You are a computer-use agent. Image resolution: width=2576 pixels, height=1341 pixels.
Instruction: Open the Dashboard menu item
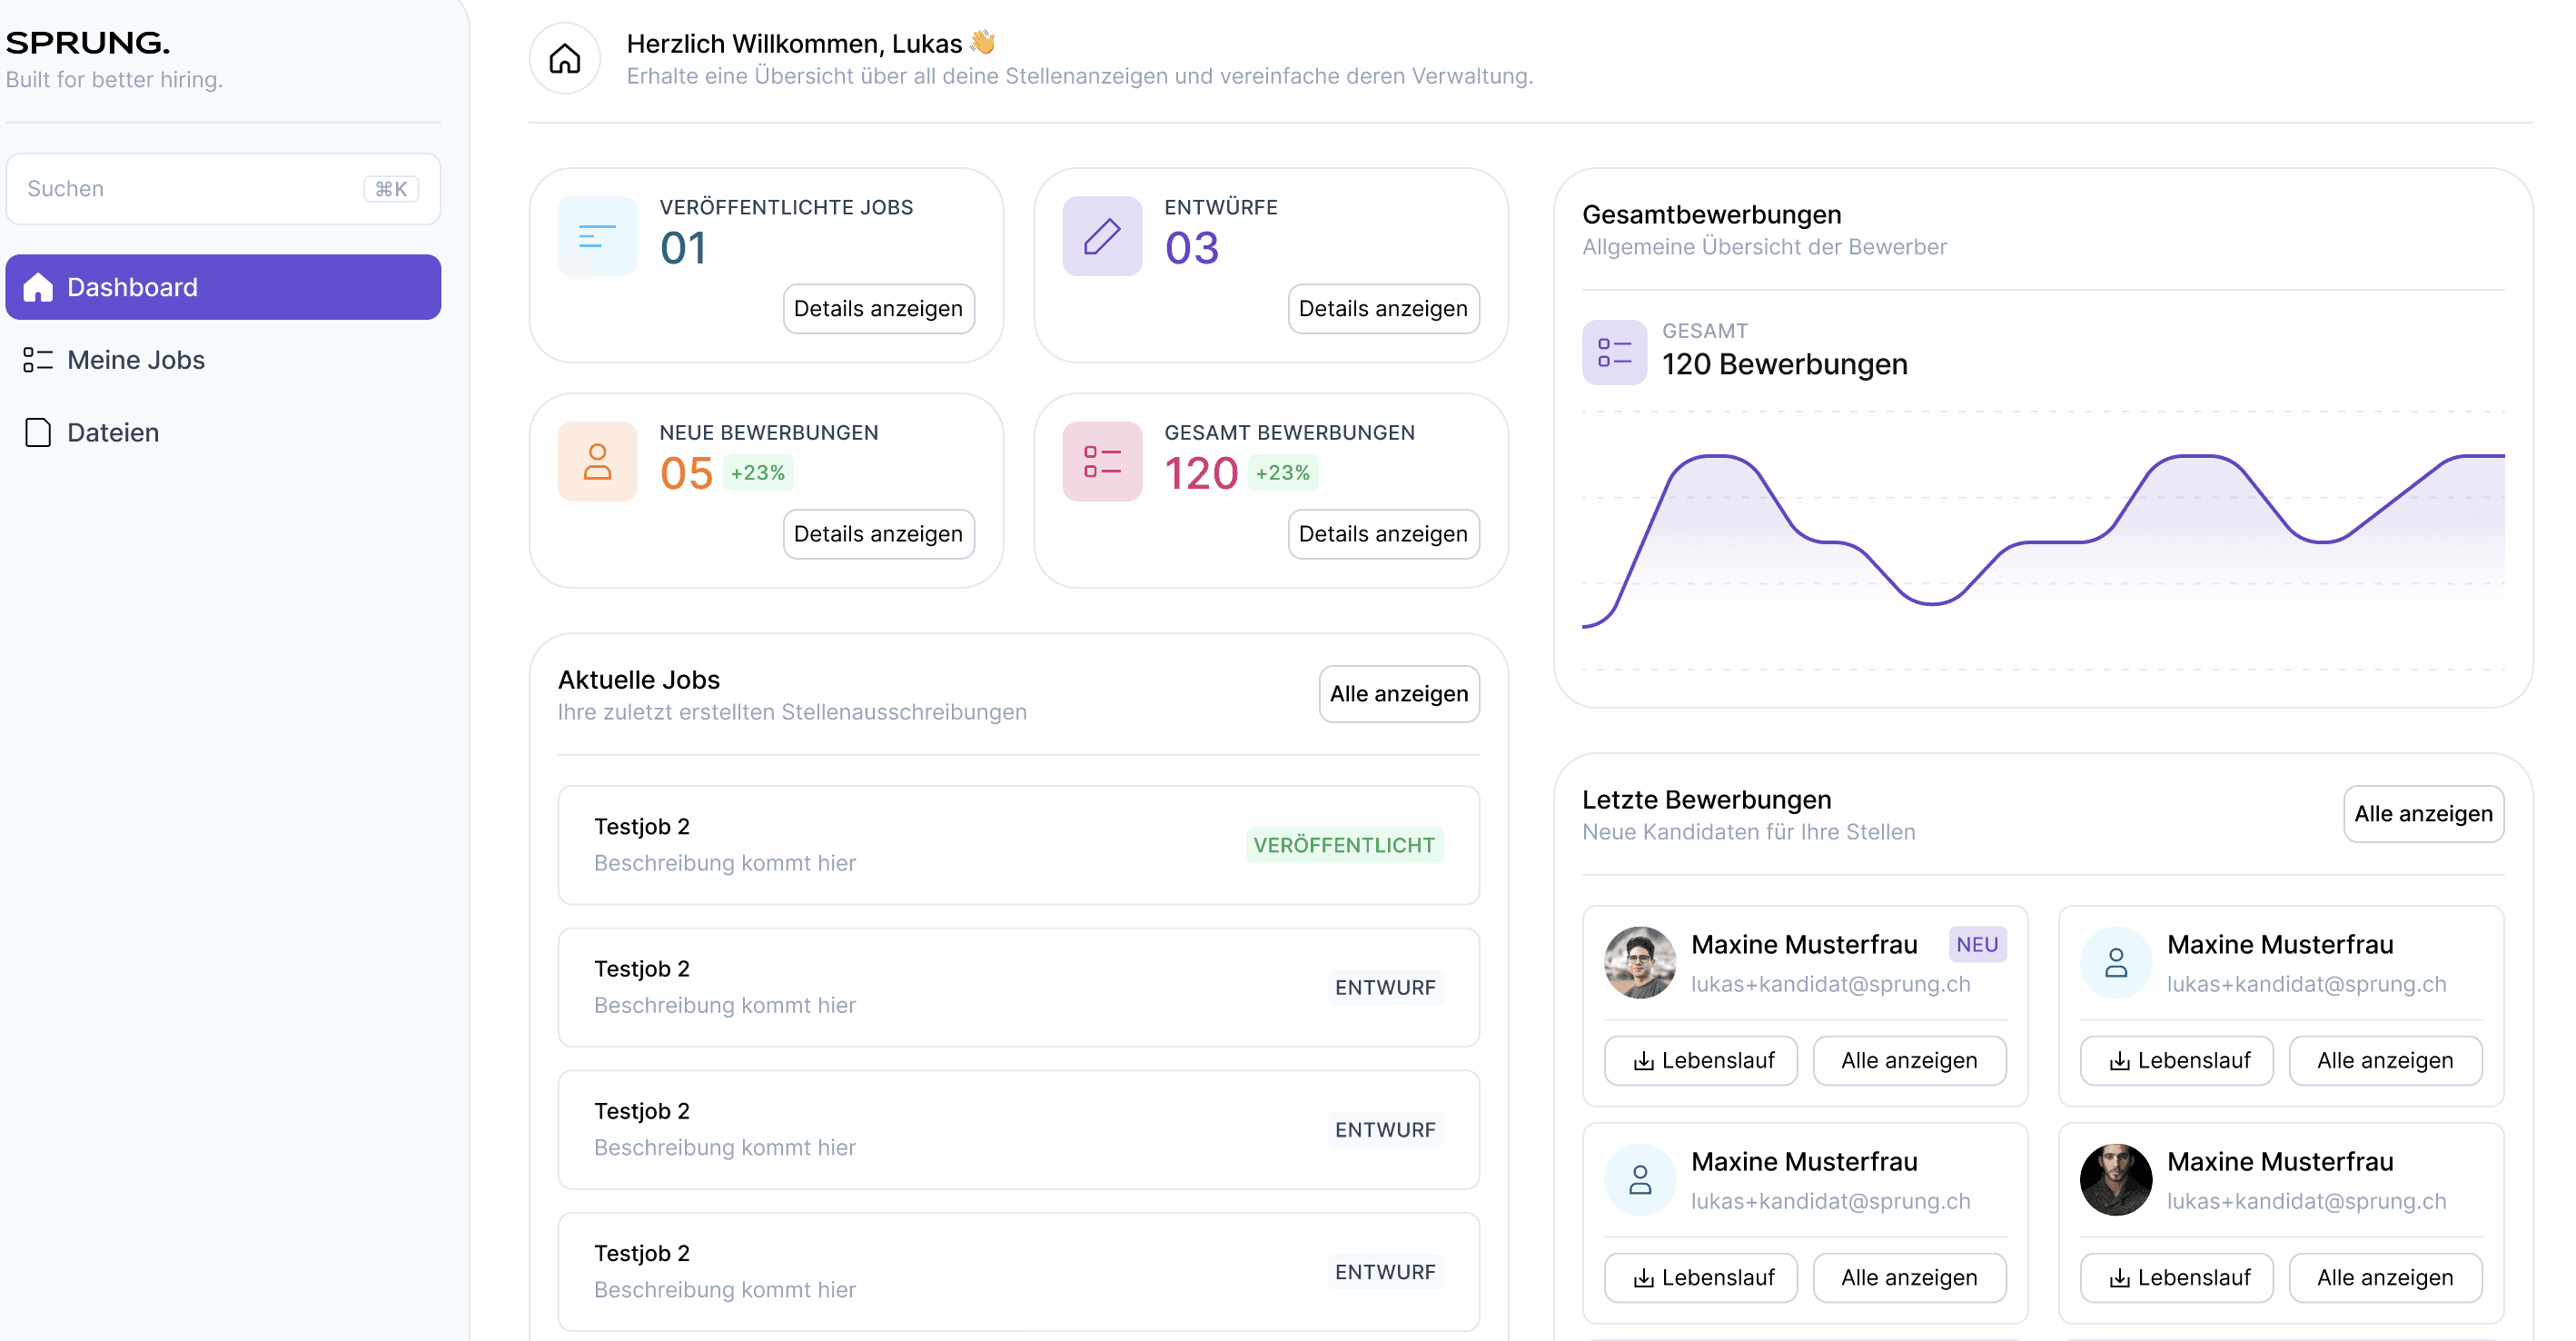[x=222, y=287]
